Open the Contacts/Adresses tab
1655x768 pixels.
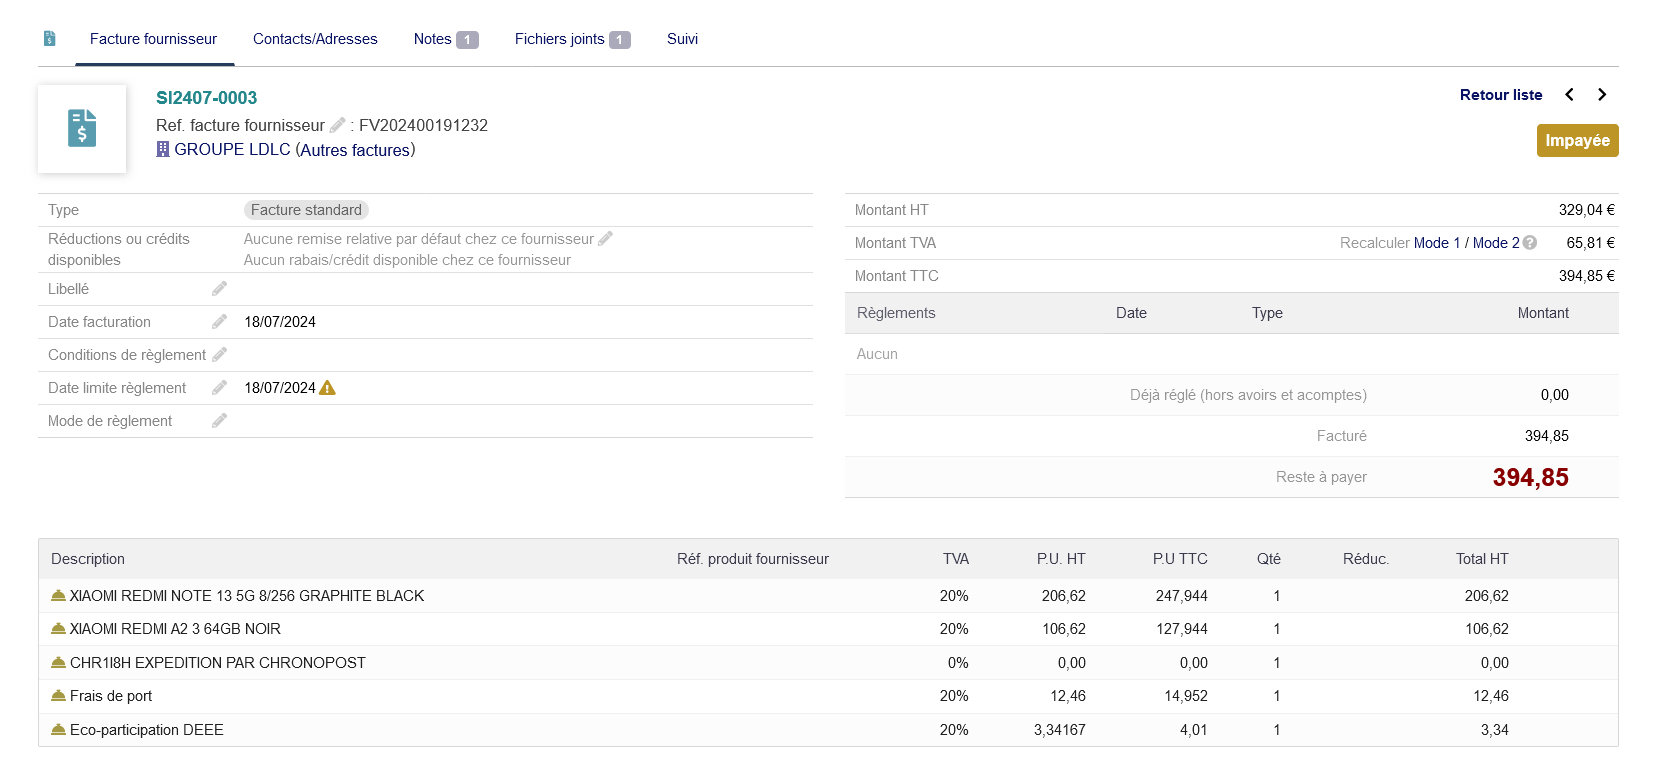[x=315, y=39]
